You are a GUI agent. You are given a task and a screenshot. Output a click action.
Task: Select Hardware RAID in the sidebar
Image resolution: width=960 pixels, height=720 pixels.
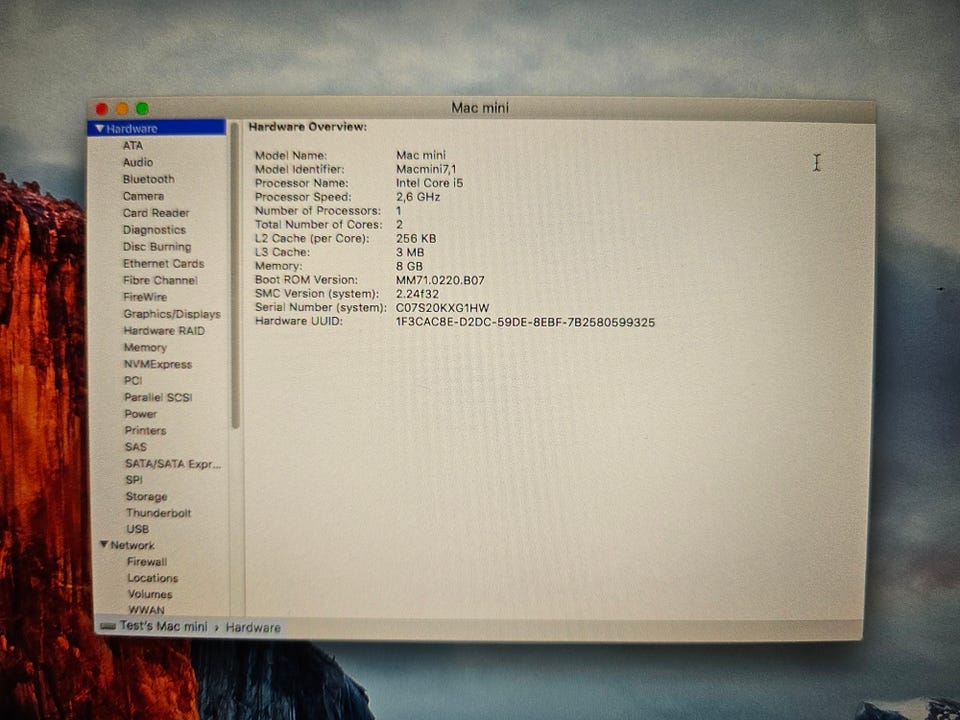pyautogui.click(x=164, y=331)
